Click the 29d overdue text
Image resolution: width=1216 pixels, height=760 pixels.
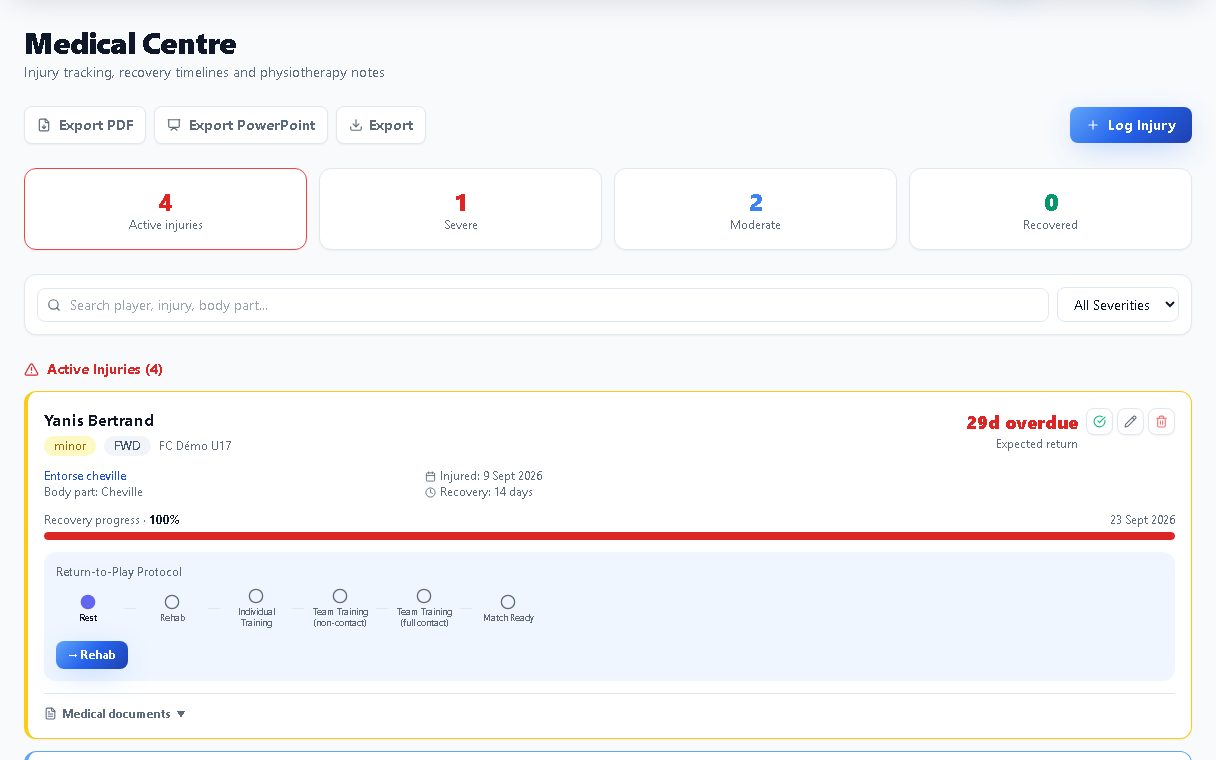(1022, 422)
